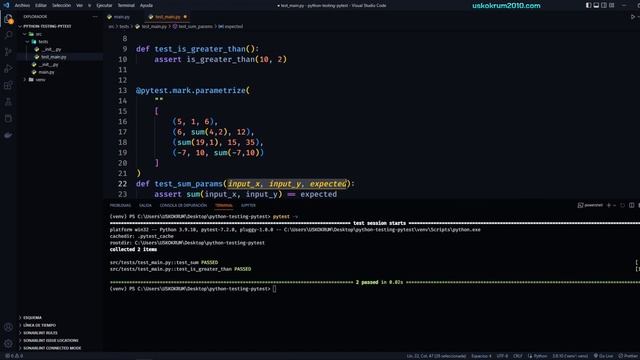
Task: Open the Selección menu
Action: [61, 5]
